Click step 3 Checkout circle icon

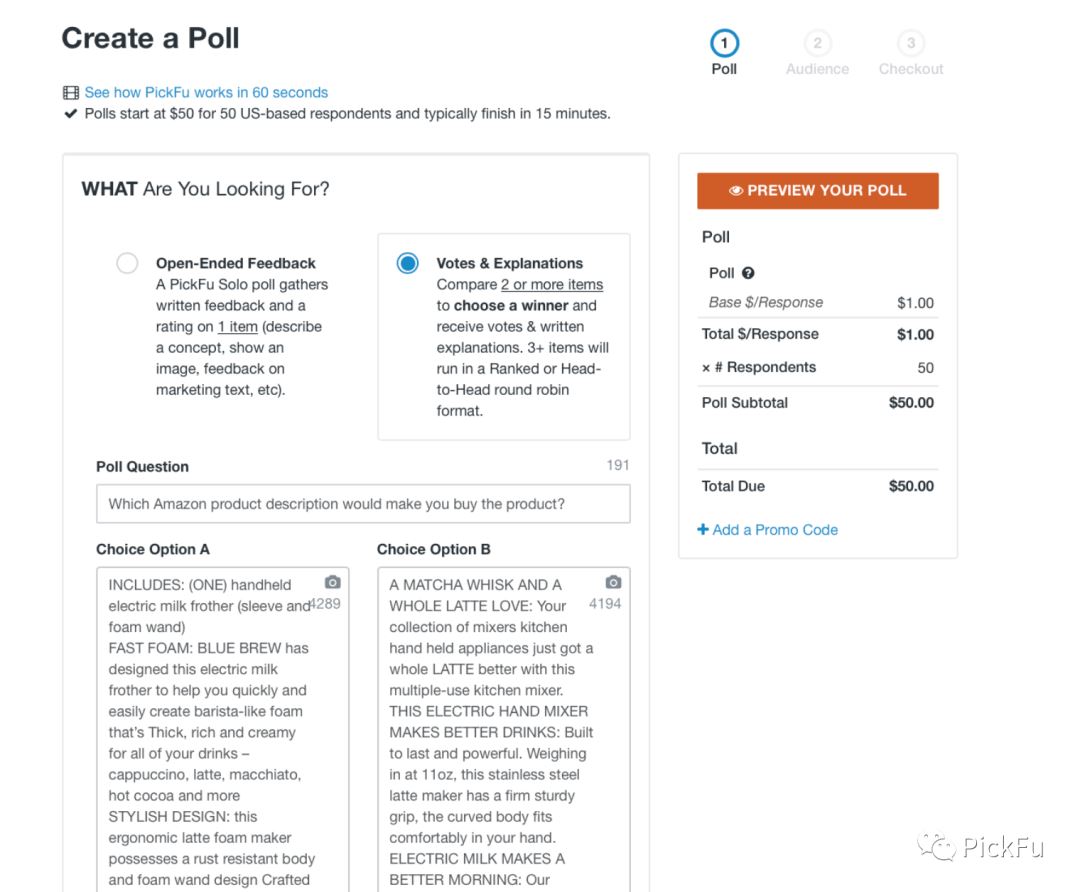click(x=911, y=43)
